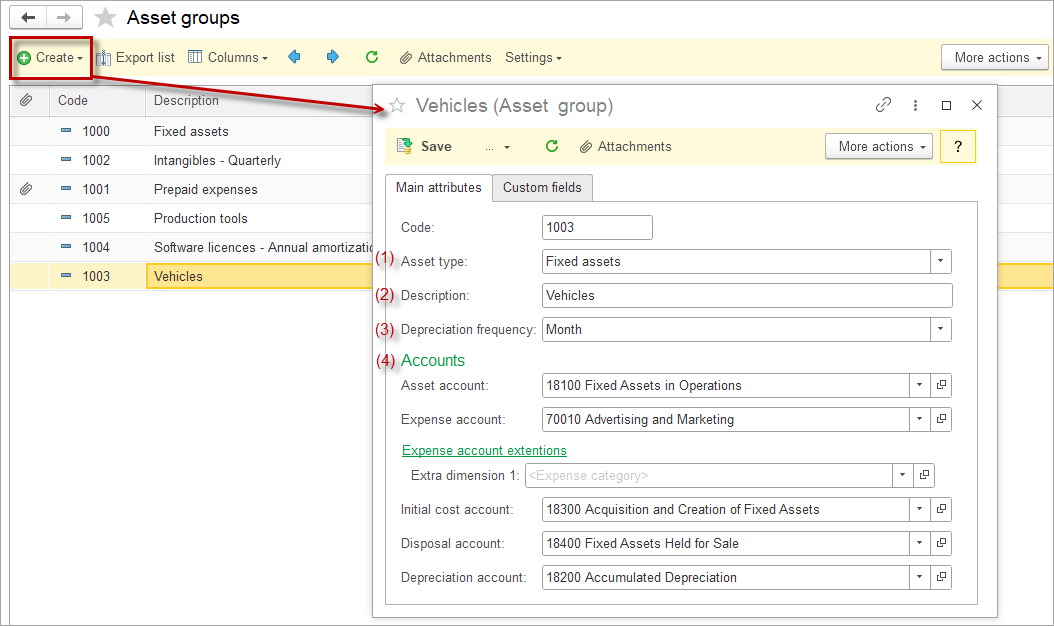Select the Prepaid expenses row
1054x626 pixels.
[191, 189]
